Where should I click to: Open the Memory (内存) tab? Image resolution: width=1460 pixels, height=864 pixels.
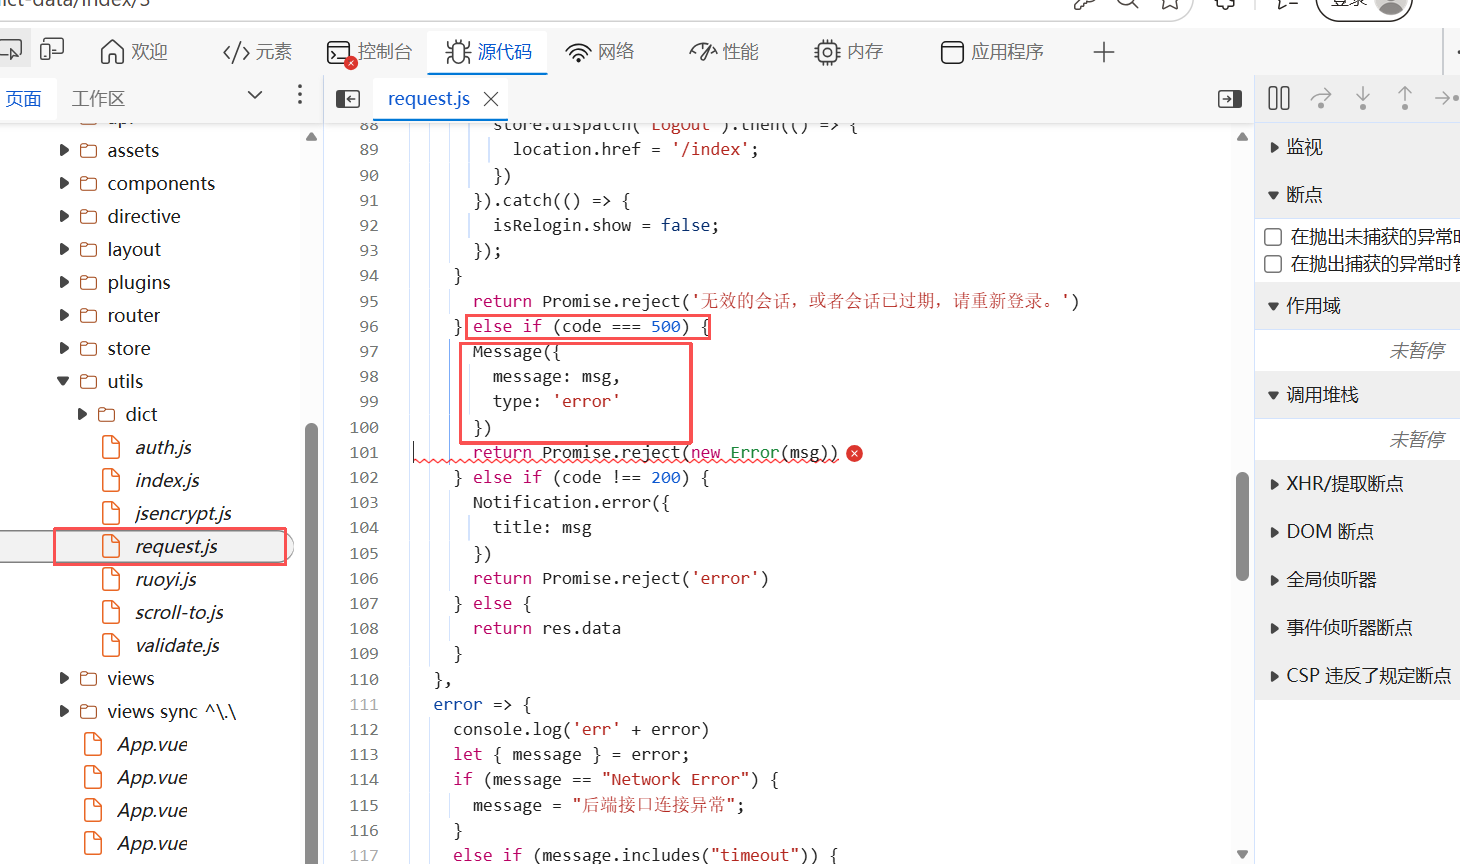pyautogui.click(x=849, y=52)
